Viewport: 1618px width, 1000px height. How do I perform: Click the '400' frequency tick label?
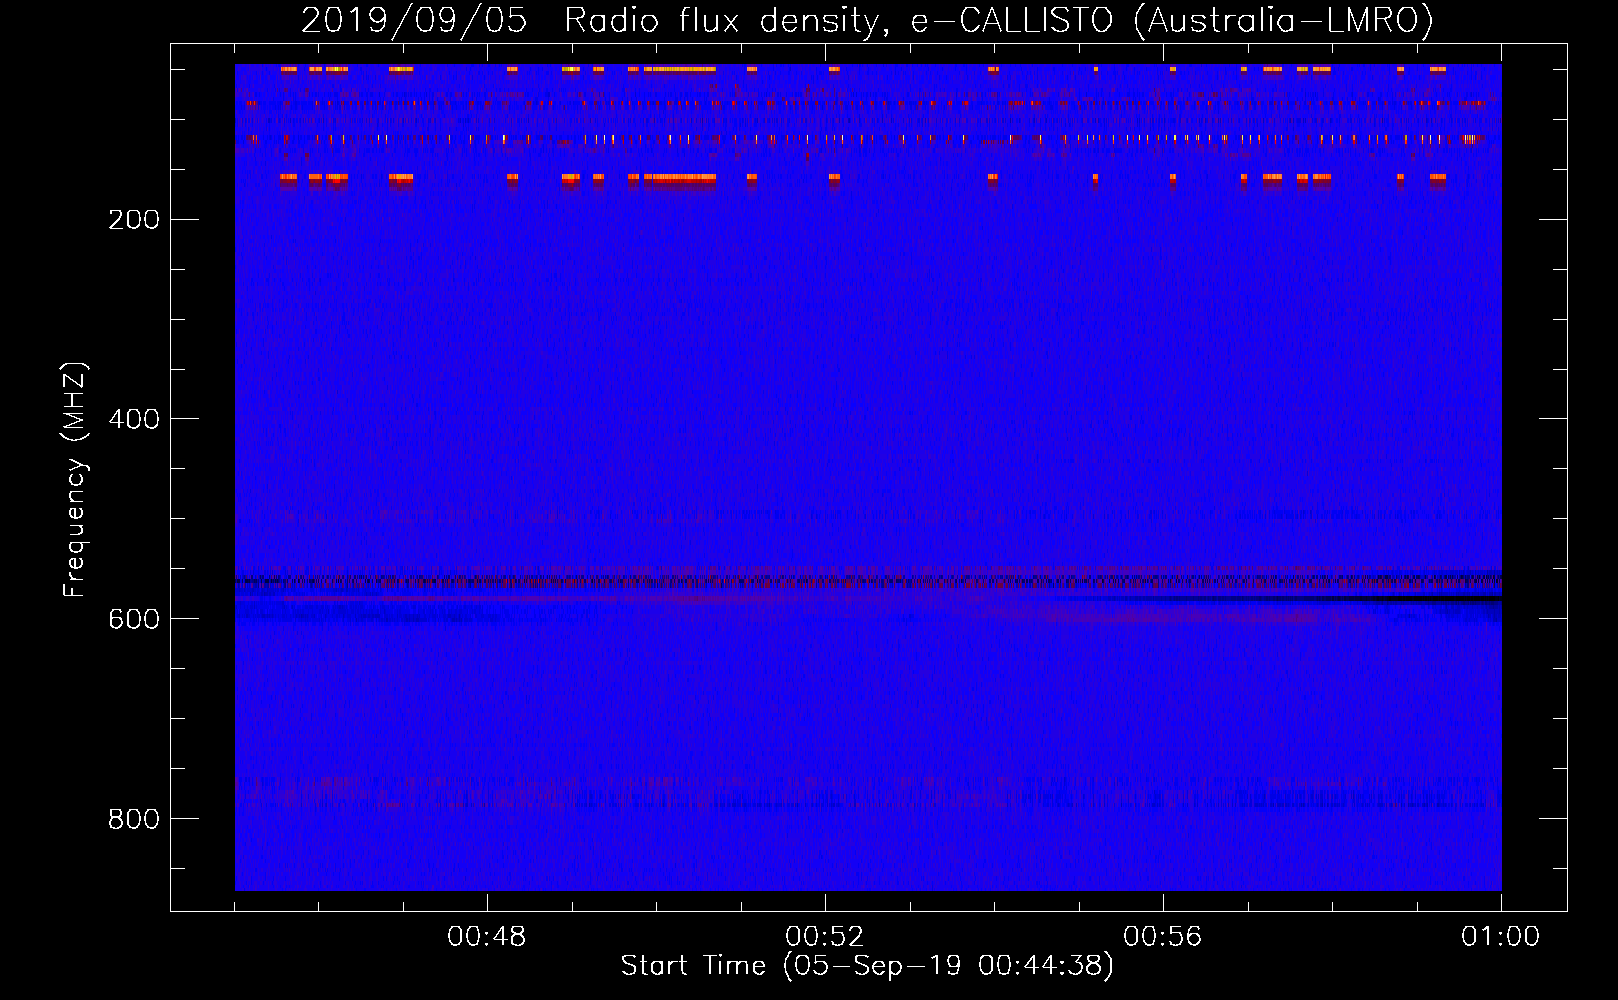point(134,419)
